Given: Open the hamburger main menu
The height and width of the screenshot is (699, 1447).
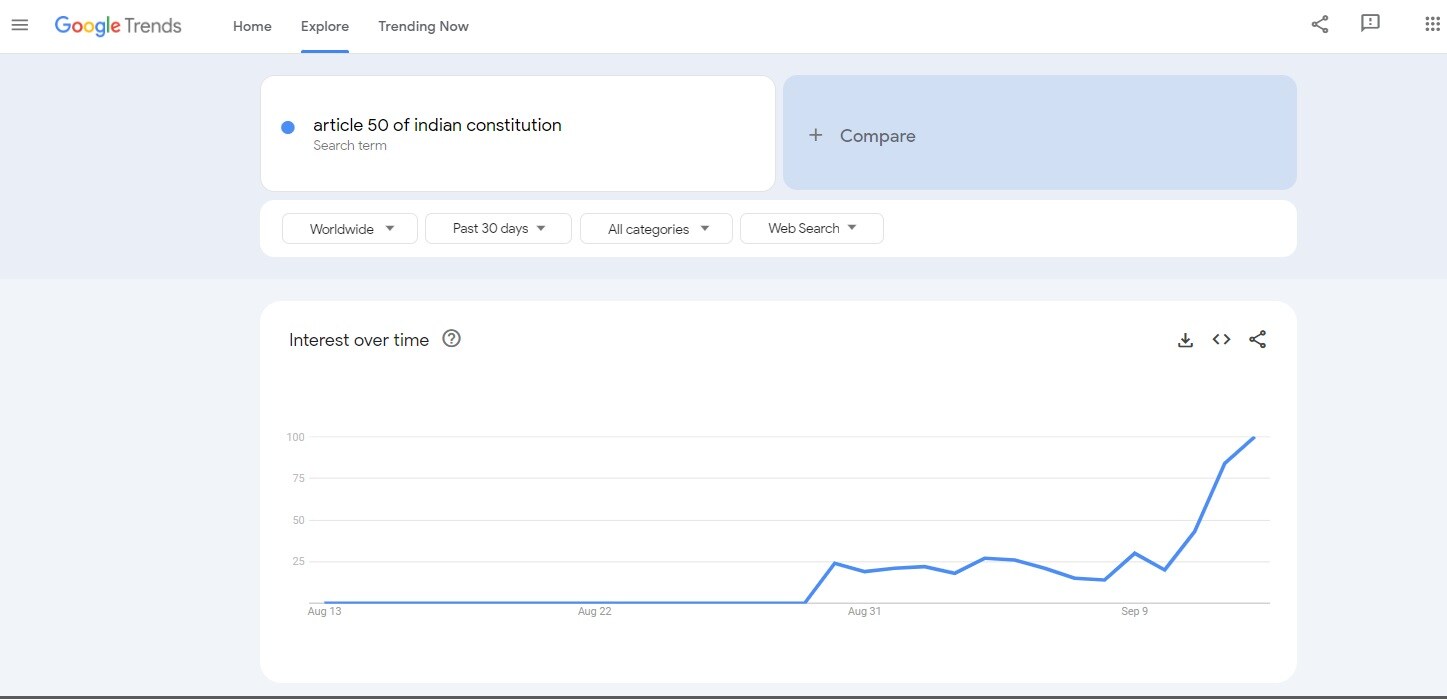Looking at the screenshot, I should 20,25.
